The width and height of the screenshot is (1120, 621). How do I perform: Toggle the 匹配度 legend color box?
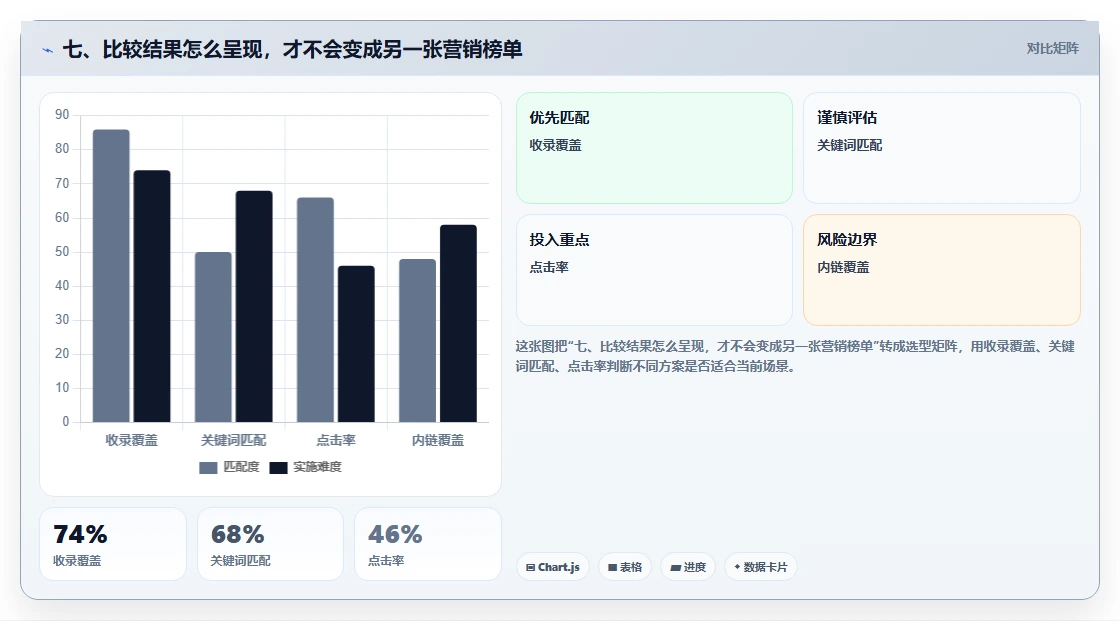[208, 467]
